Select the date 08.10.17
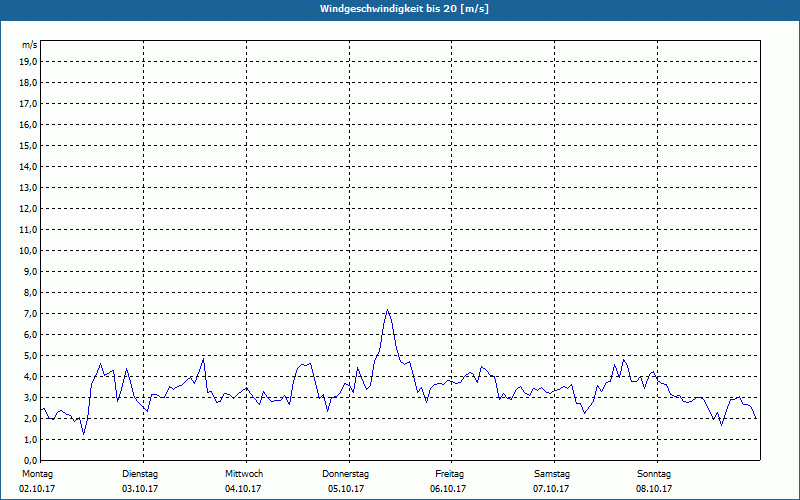800x500 pixels. tap(654, 489)
